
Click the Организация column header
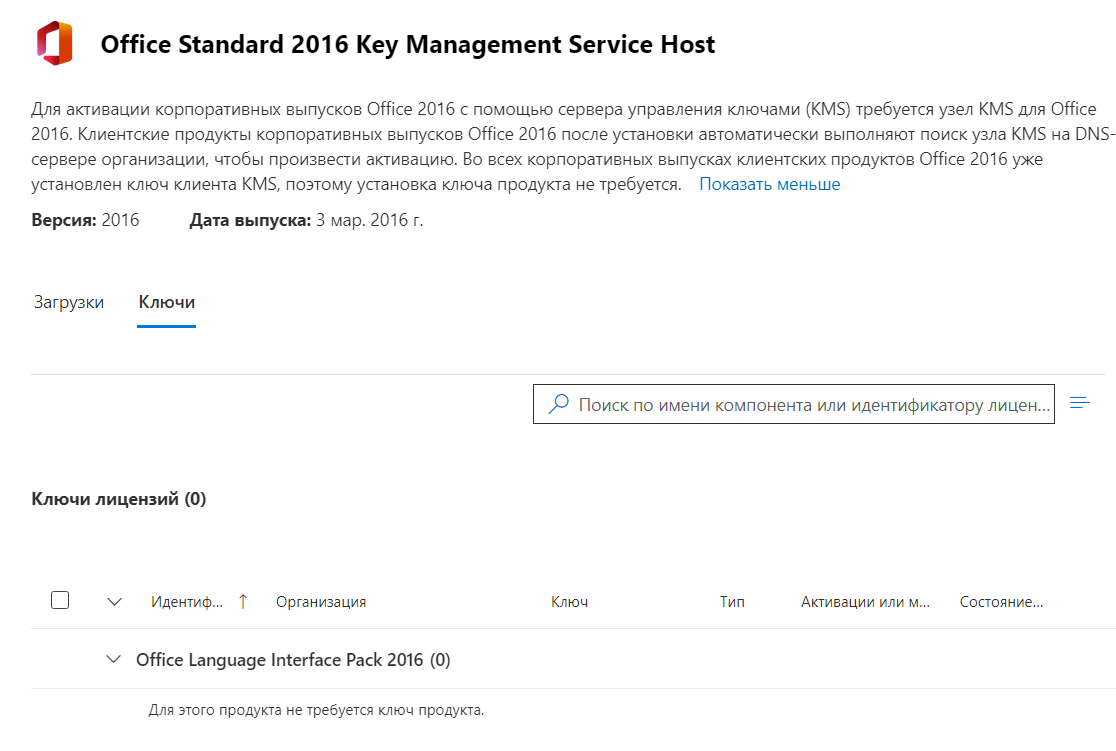[x=321, y=602]
